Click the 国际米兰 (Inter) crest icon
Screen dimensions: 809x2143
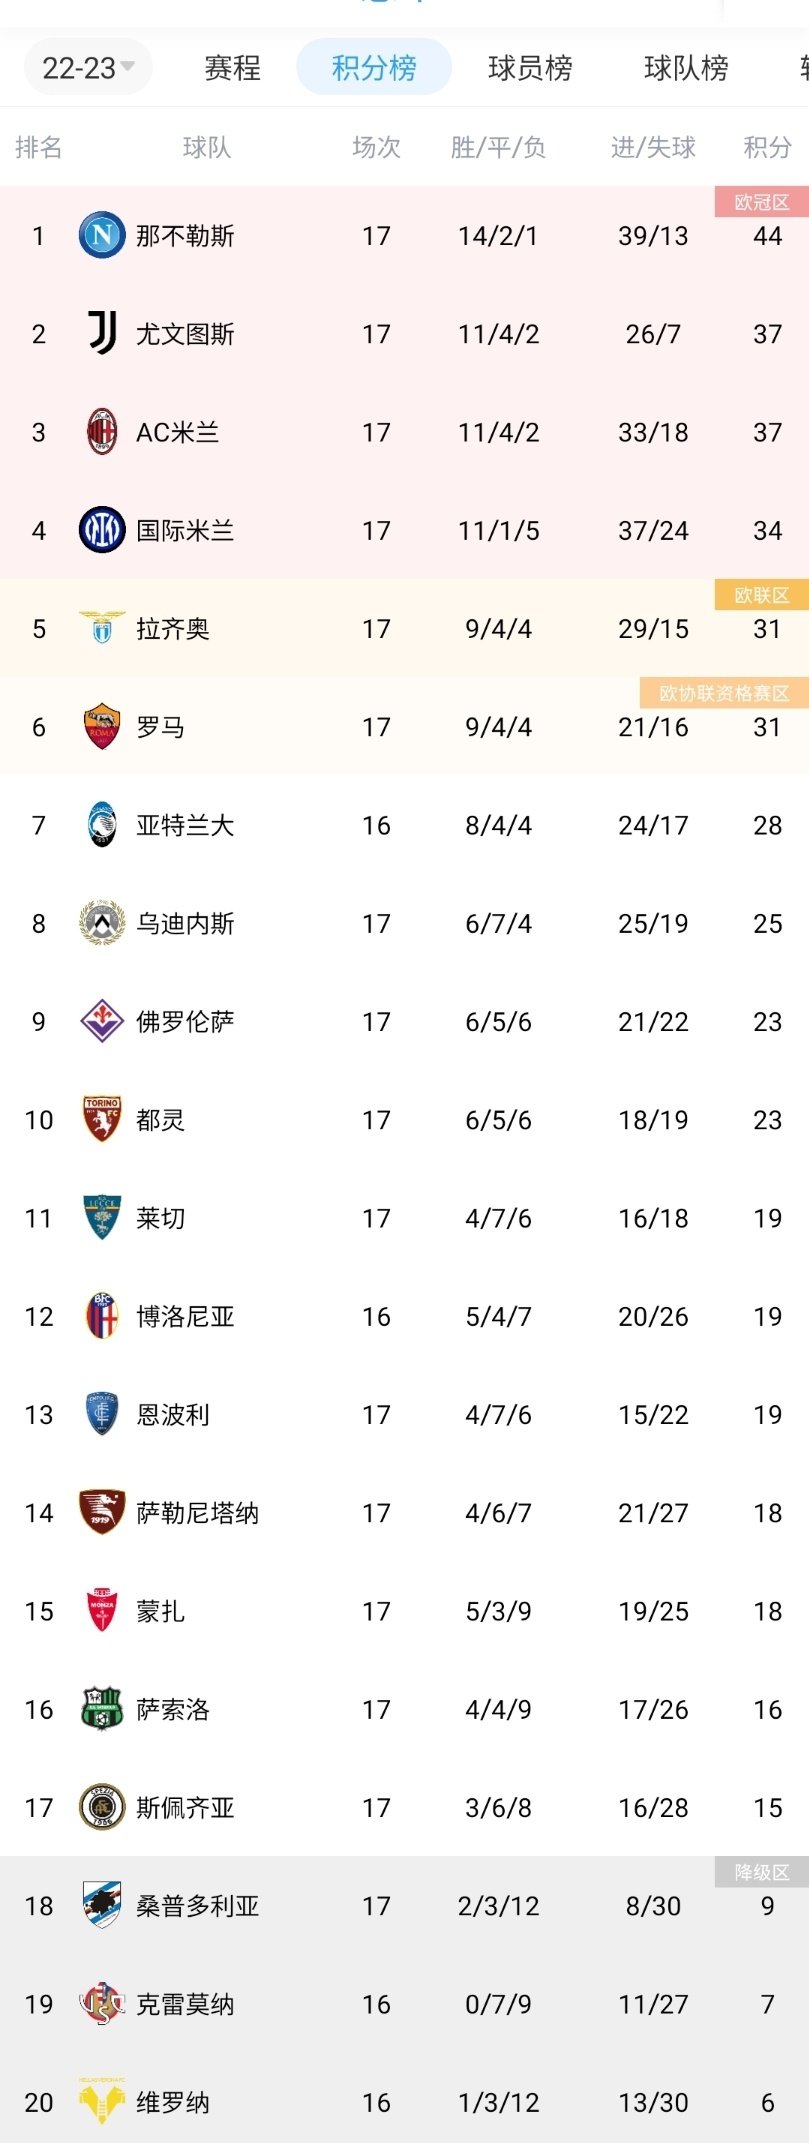coord(101,531)
